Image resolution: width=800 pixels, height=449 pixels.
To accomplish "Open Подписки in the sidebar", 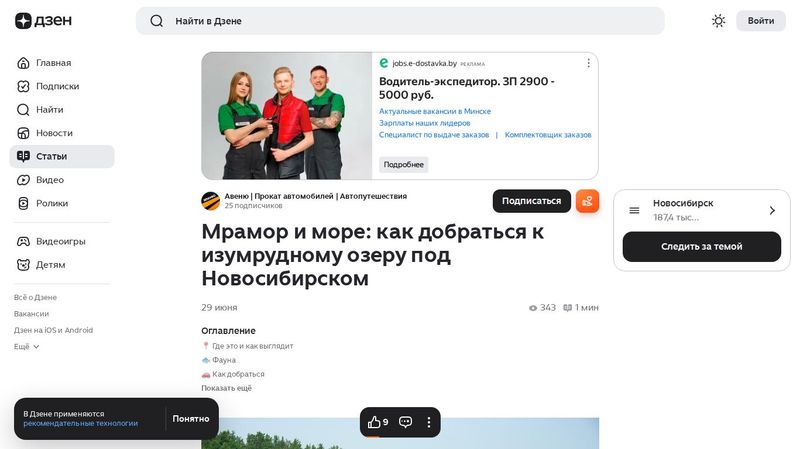I will (x=57, y=86).
